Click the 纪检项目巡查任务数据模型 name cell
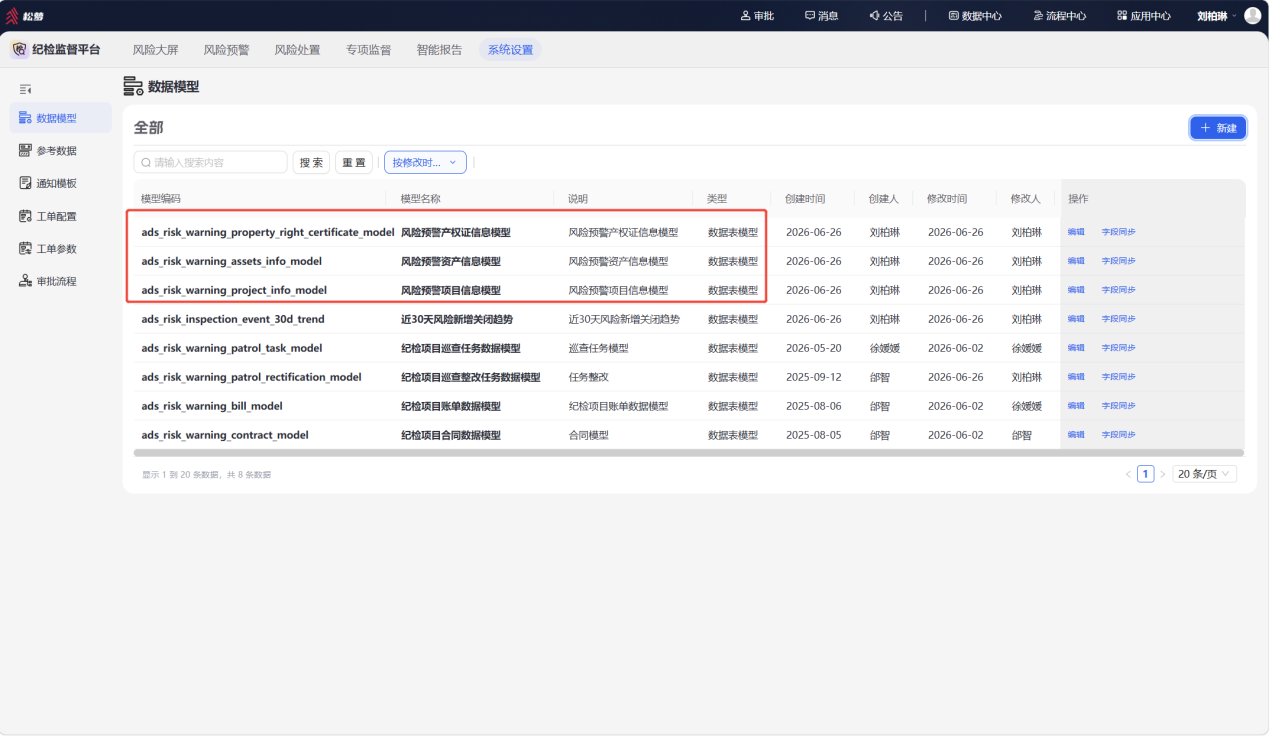This screenshot has height=736, width=1272. point(461,348)
